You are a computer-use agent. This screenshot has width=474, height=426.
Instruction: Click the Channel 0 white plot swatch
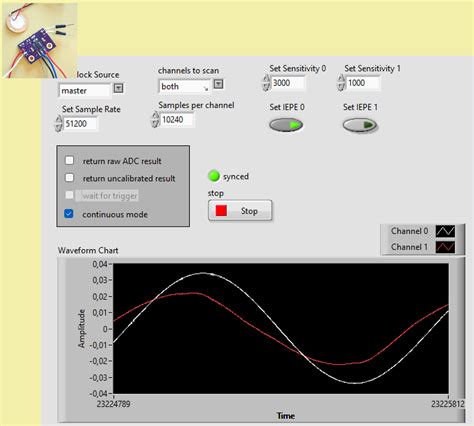tap(445, 231)
